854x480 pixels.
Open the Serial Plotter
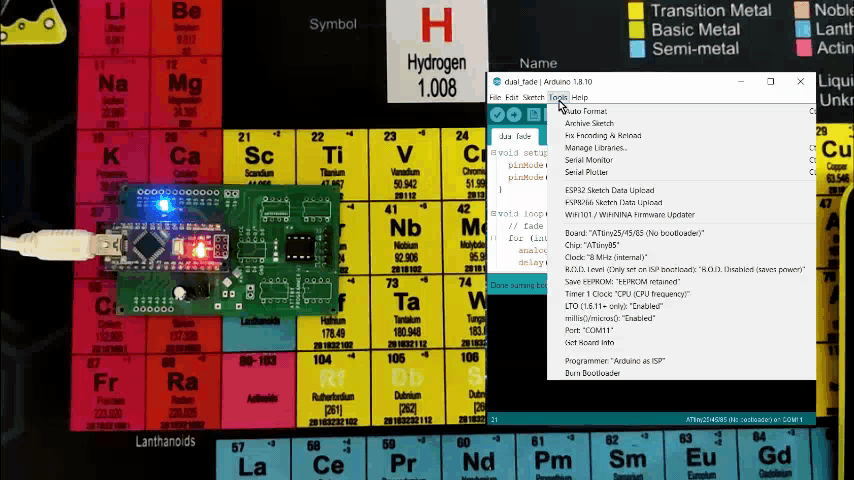click(x=681, y=172)
